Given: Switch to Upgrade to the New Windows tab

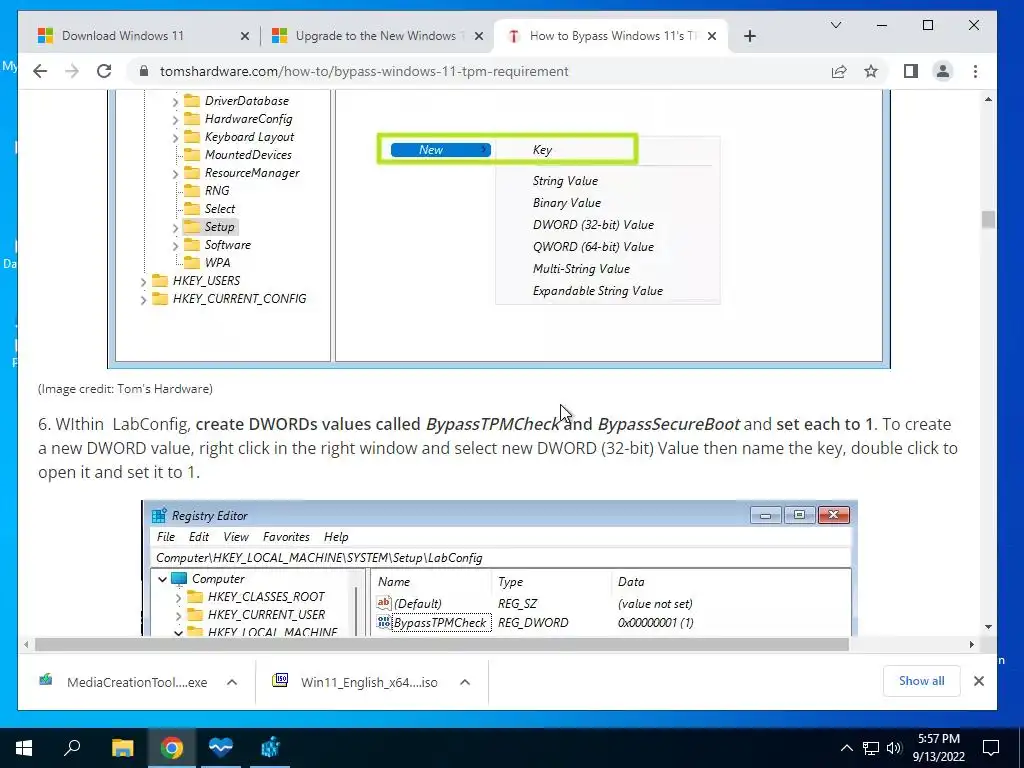Looking at the screenshot, I should (x=376, y=36).
